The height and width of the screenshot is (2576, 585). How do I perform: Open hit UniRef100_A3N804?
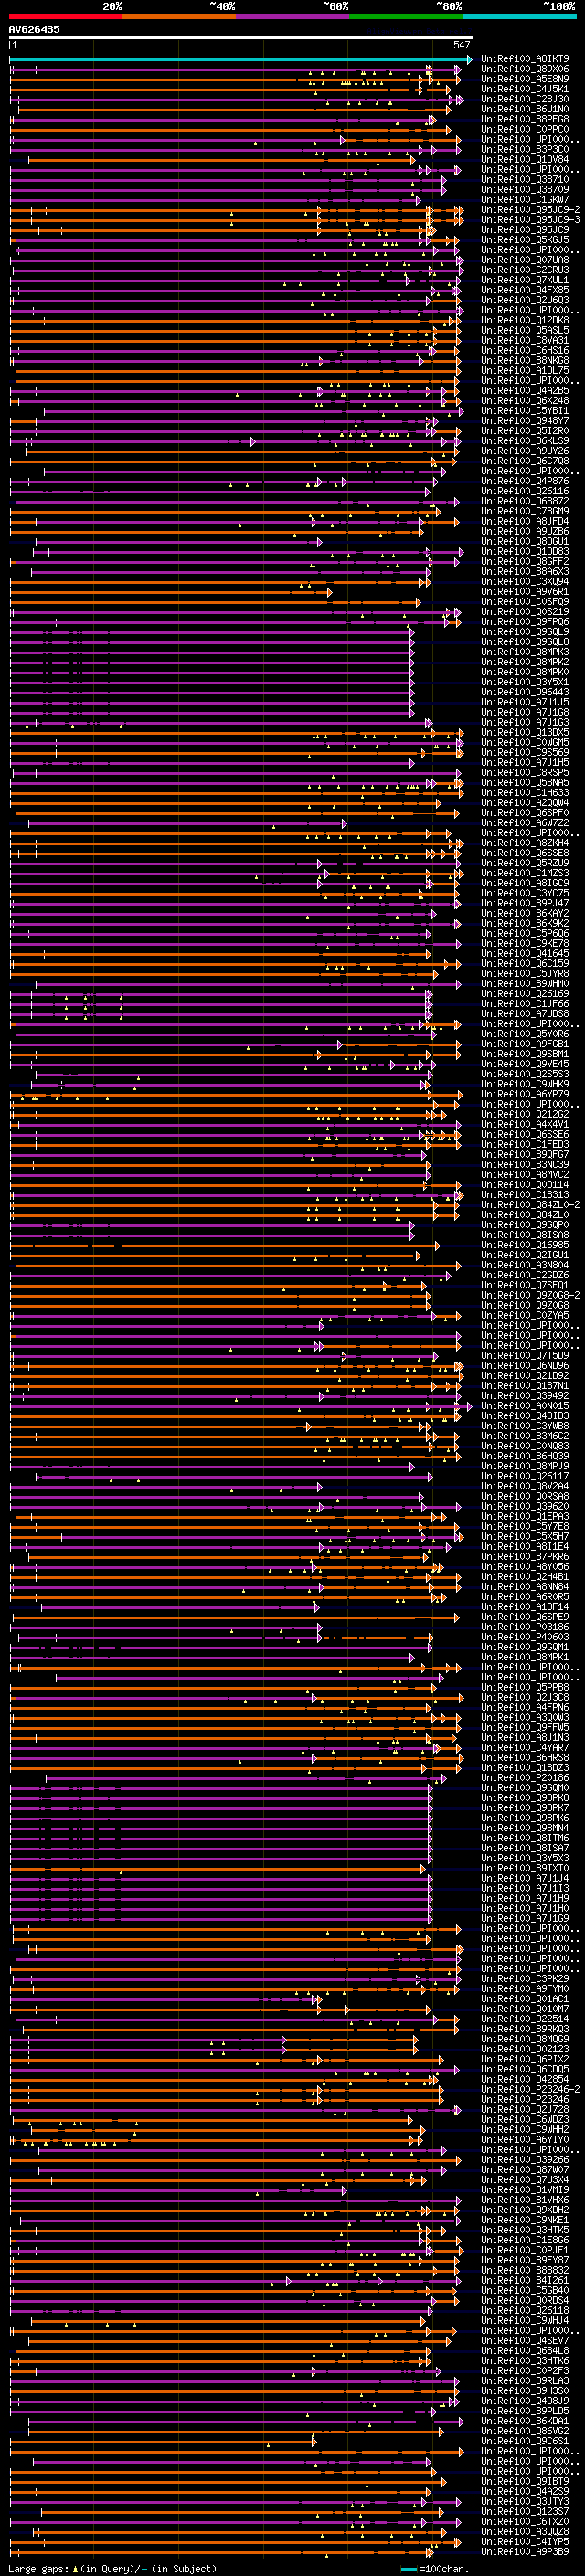click(x=525, y=1265)
